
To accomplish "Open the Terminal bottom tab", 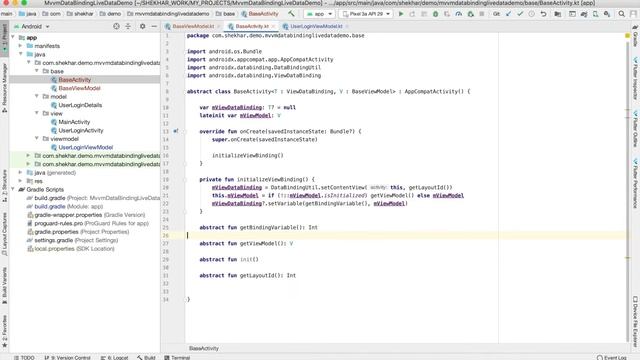I will pos(177,358).
